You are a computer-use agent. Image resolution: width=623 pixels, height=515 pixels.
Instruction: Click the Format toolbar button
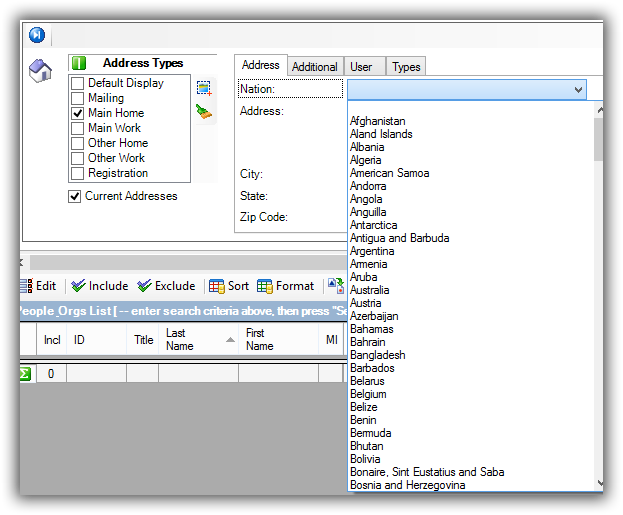pyautogui.click(x=286, y=286)
